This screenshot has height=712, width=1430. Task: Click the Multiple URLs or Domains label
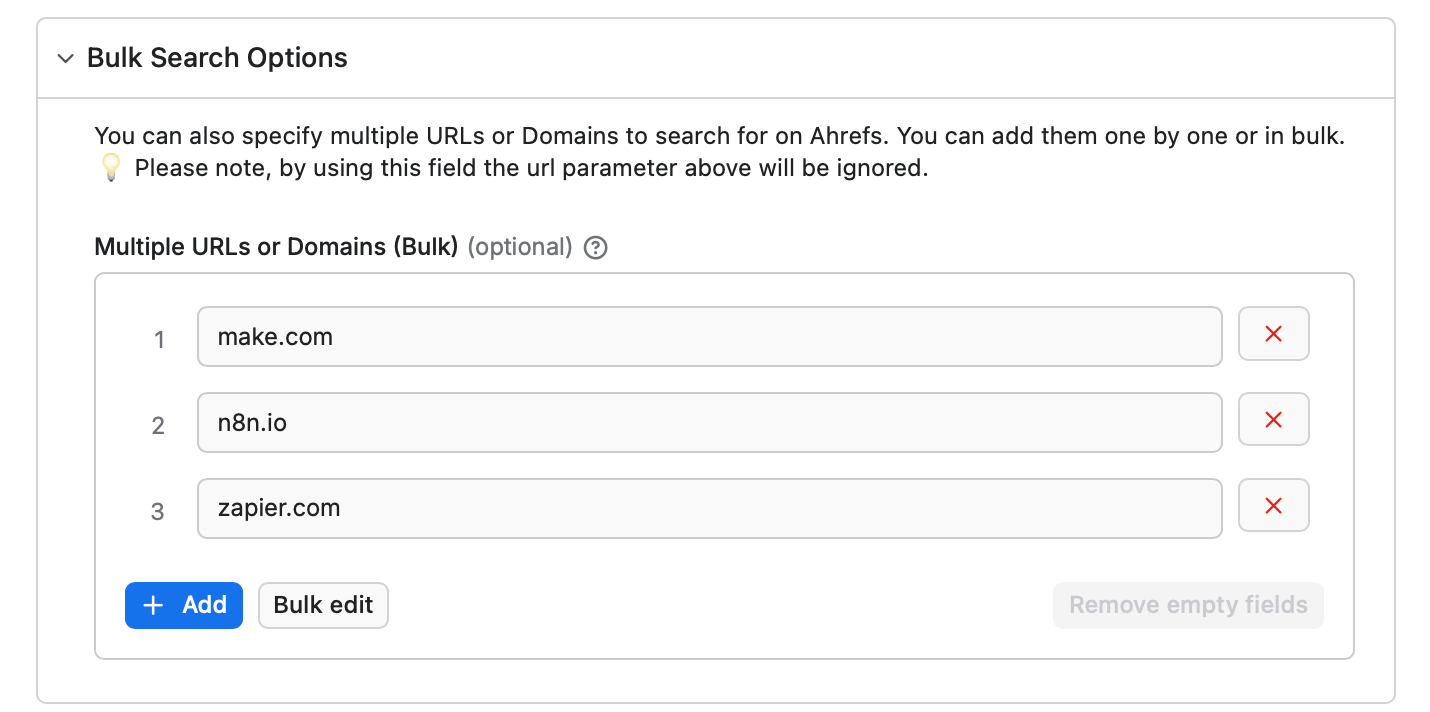(x=275, y=247)
